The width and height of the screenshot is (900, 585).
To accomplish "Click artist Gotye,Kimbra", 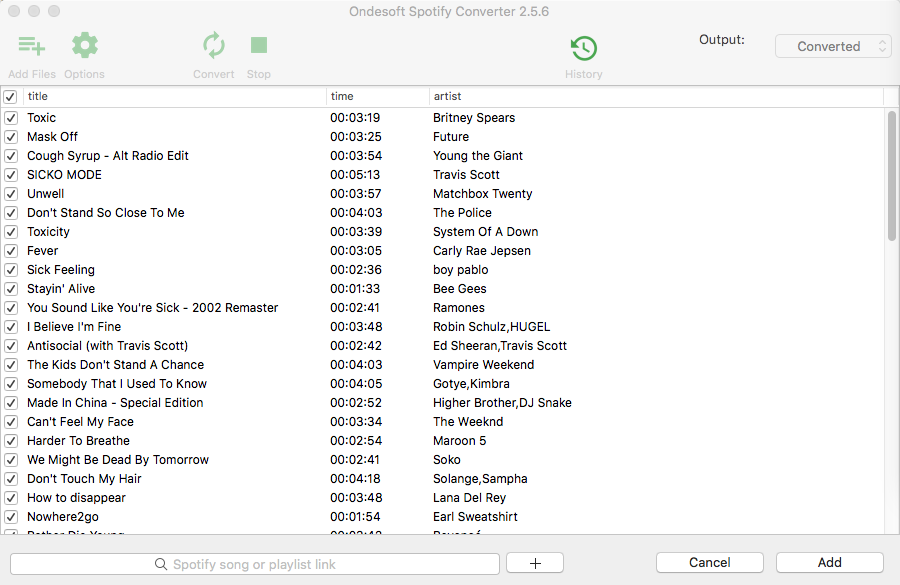I will (471, 383).
